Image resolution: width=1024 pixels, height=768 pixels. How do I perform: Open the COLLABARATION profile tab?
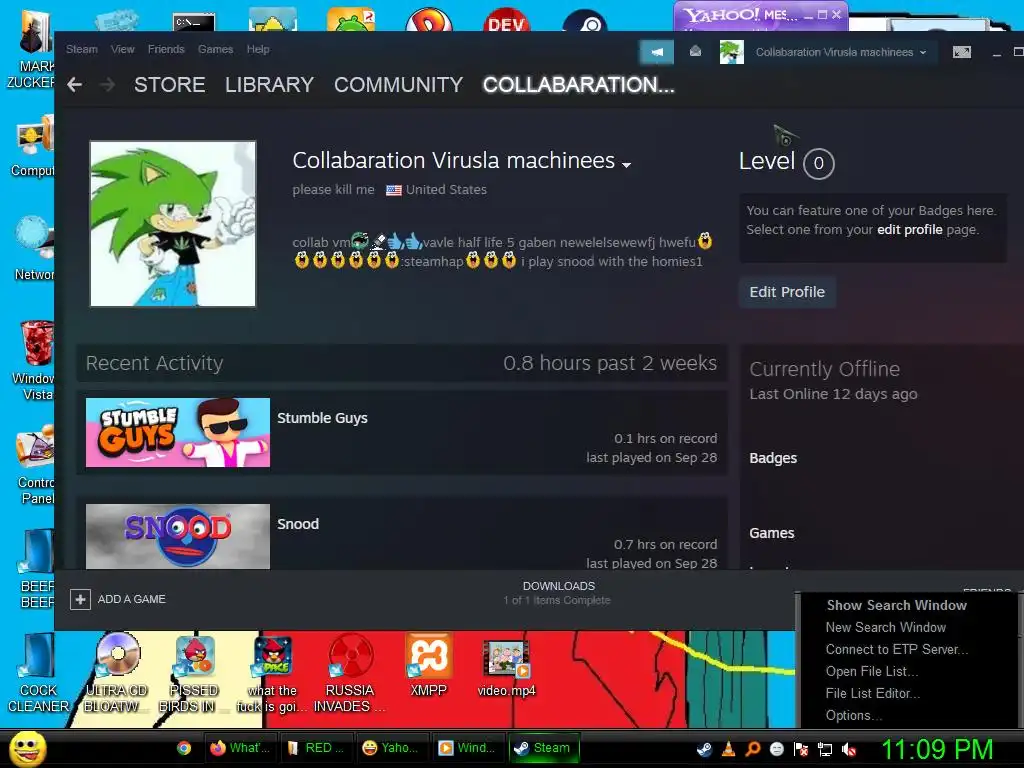click(579, 85)
